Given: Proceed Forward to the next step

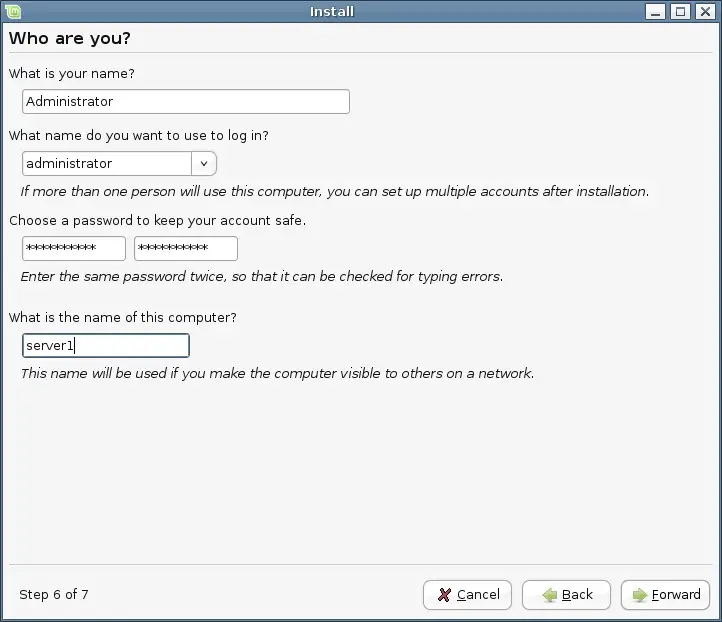Looking at the screenshot, I should (x=665, y=595).
